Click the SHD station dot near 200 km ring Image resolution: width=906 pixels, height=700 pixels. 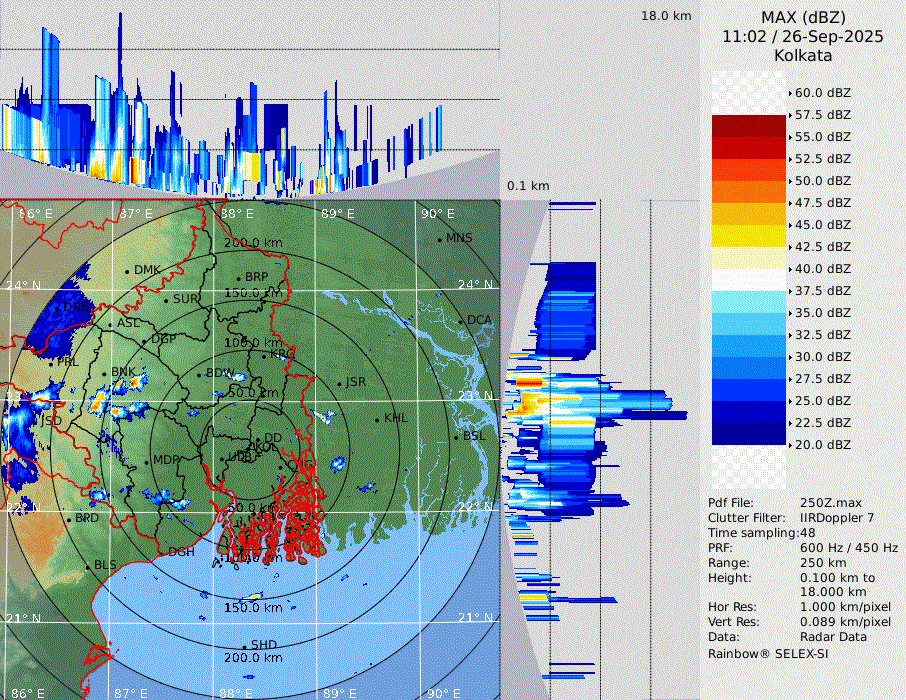click(x=244, y=645)
